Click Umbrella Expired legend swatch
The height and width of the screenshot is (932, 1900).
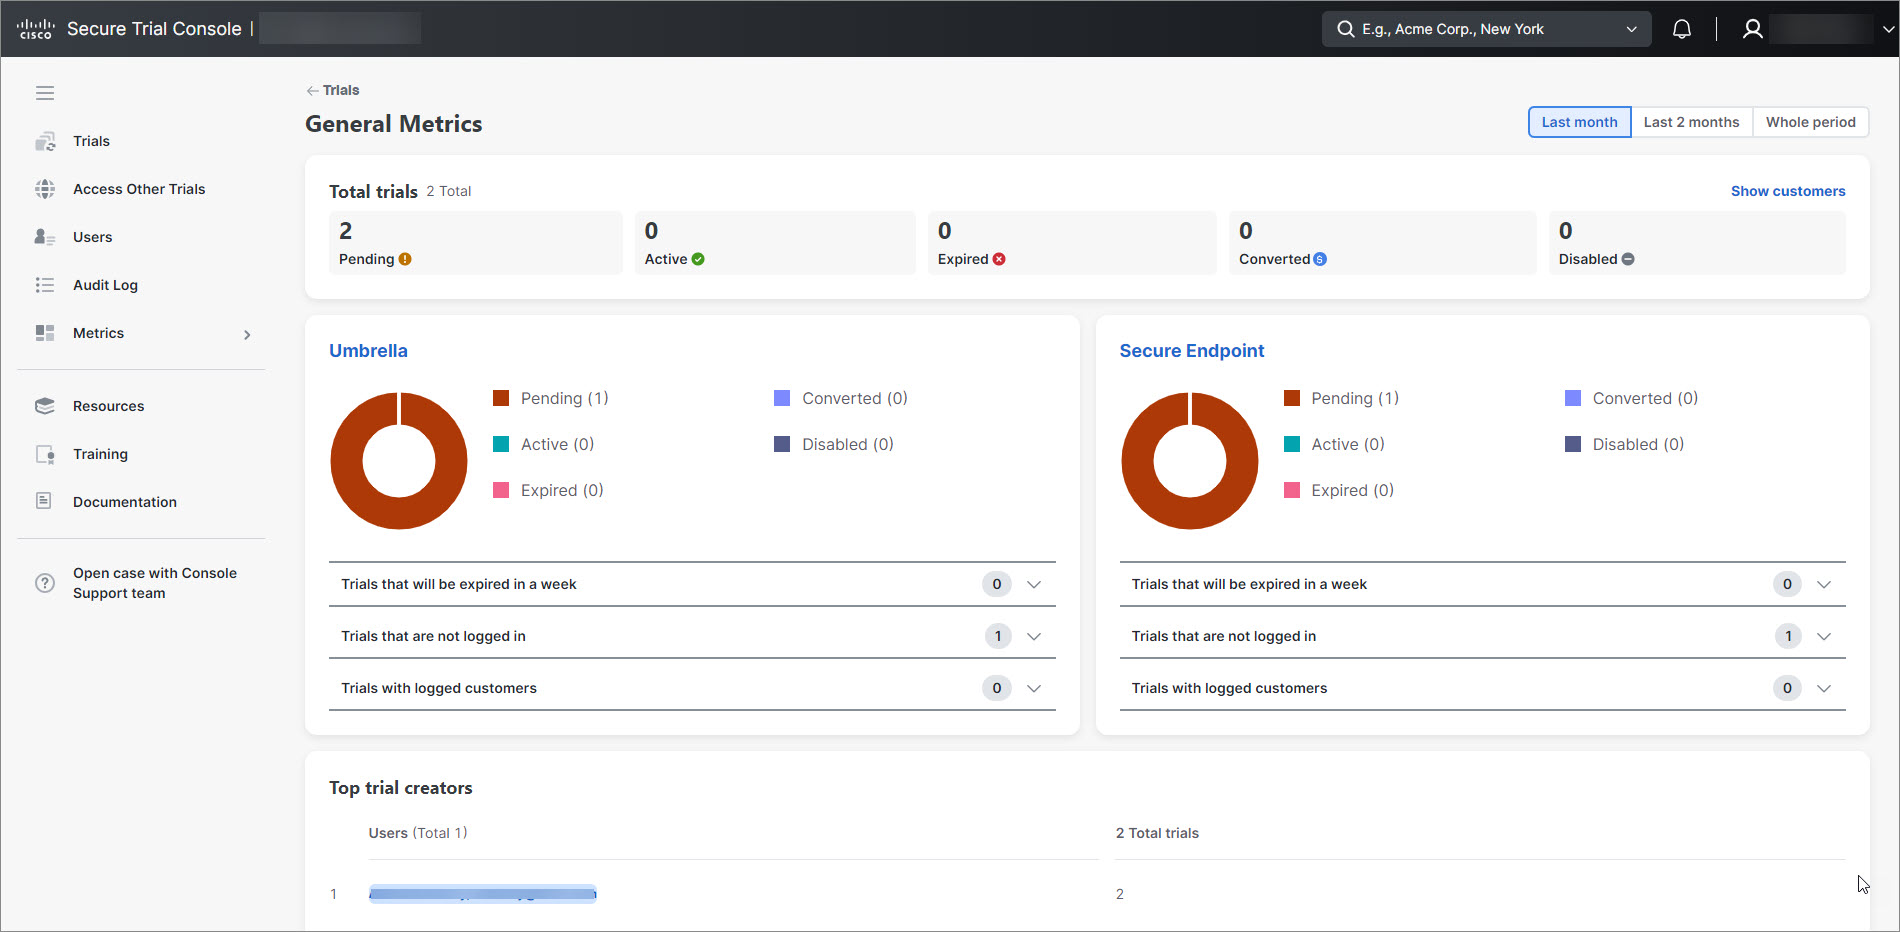tap(501, 490)
